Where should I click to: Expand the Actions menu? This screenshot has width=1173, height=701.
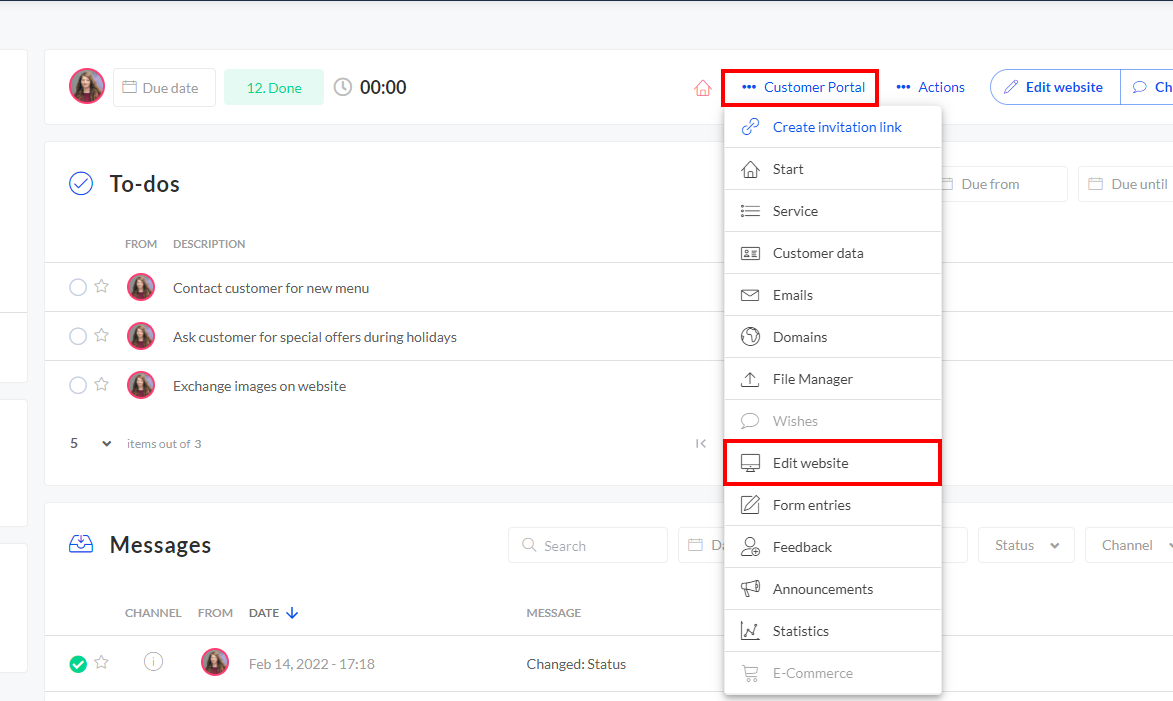coord(930,88)
